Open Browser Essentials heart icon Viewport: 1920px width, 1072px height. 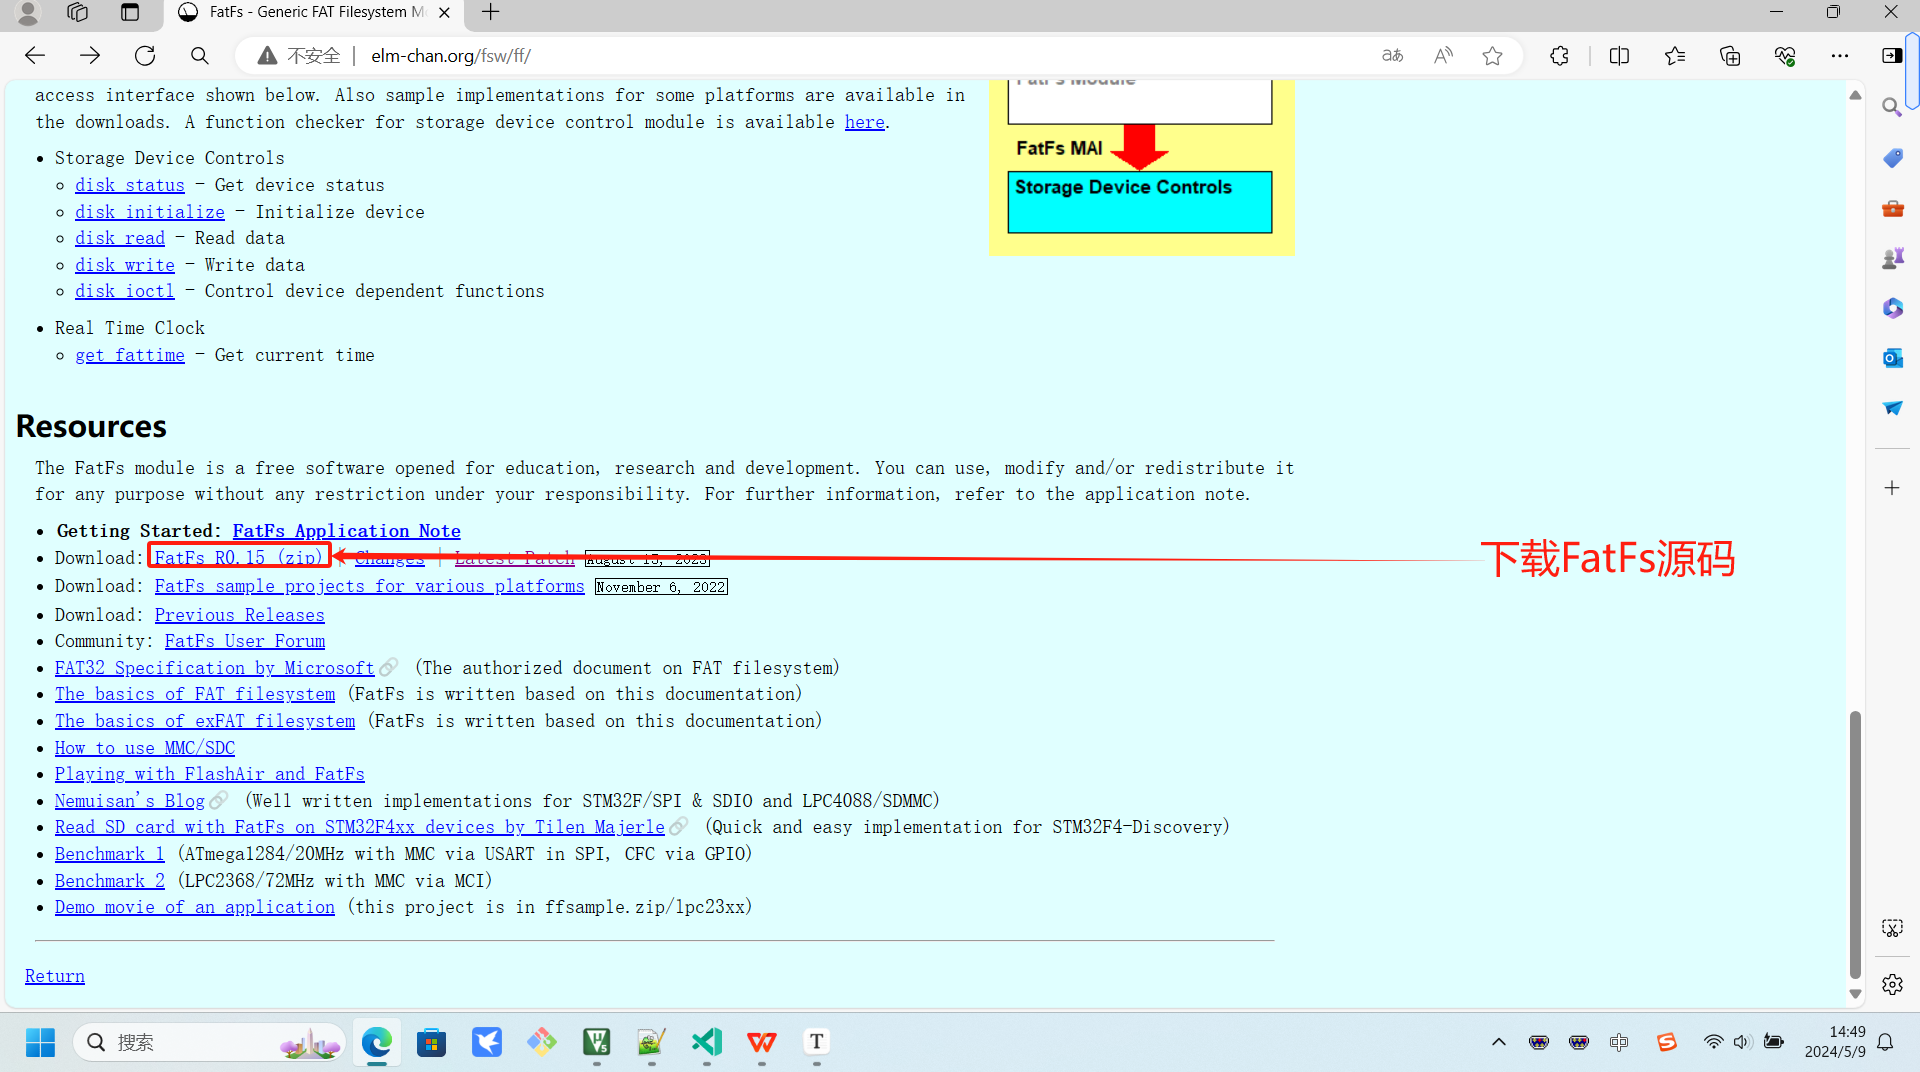coord(1785,56)
